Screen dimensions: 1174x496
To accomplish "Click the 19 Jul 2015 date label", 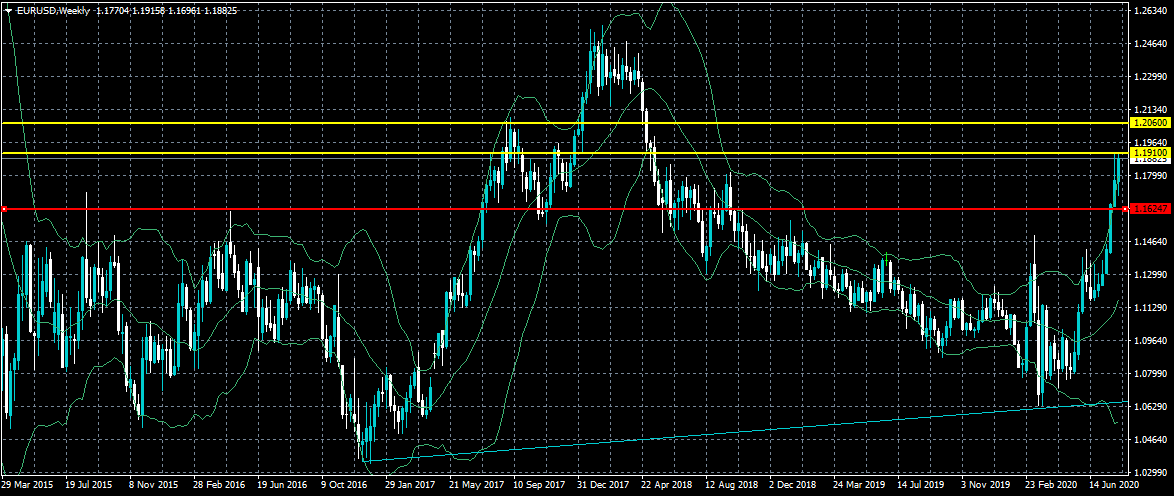I will pos(90,486).
